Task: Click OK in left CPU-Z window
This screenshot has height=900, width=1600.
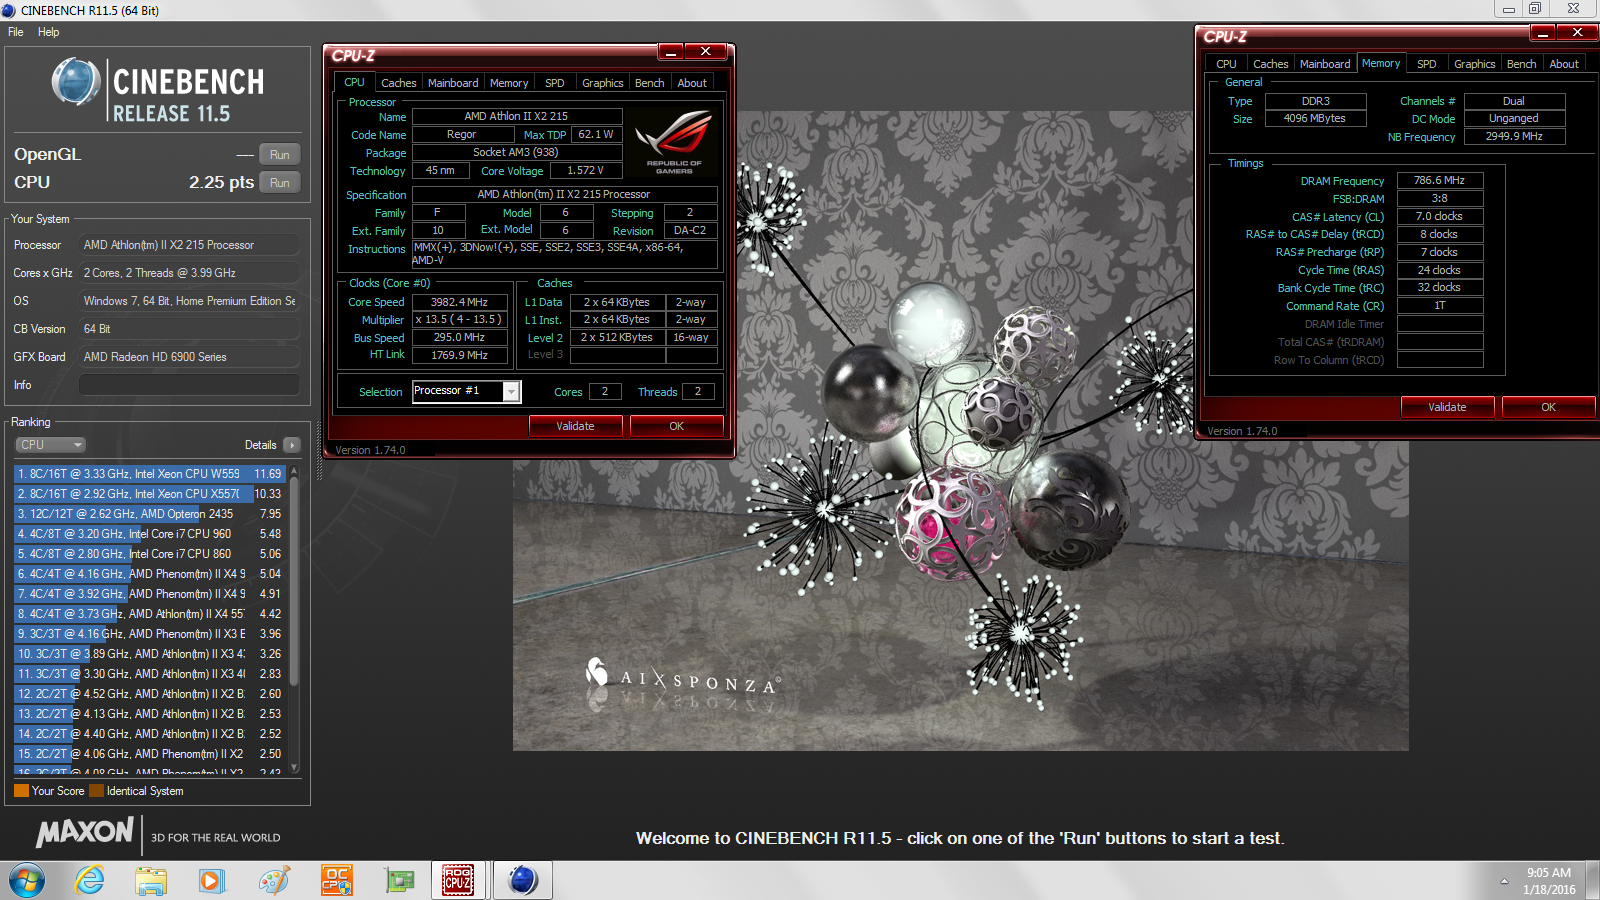Action: [677, 426]
